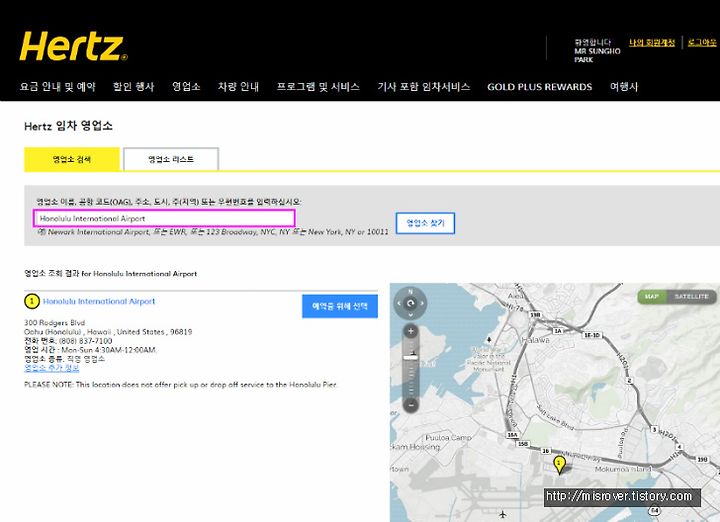Open the Honolulu International Airport result link
The width and height of the screenshot is (720, 522).
tap(99, 302)
